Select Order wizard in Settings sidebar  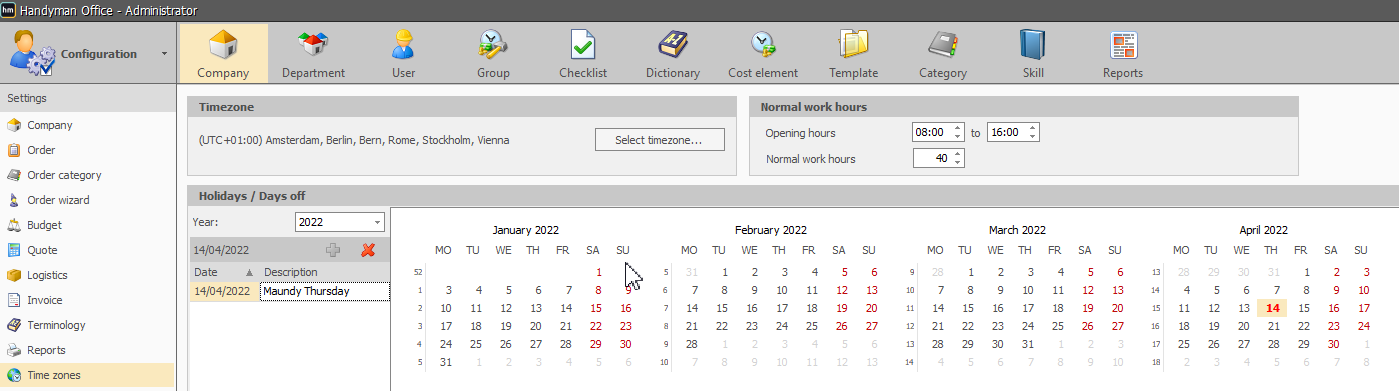coord(87,200)
